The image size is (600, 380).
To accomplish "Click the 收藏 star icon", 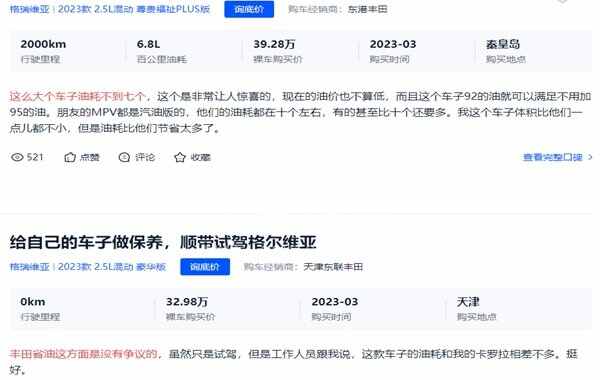I will [x=179, y=157].
